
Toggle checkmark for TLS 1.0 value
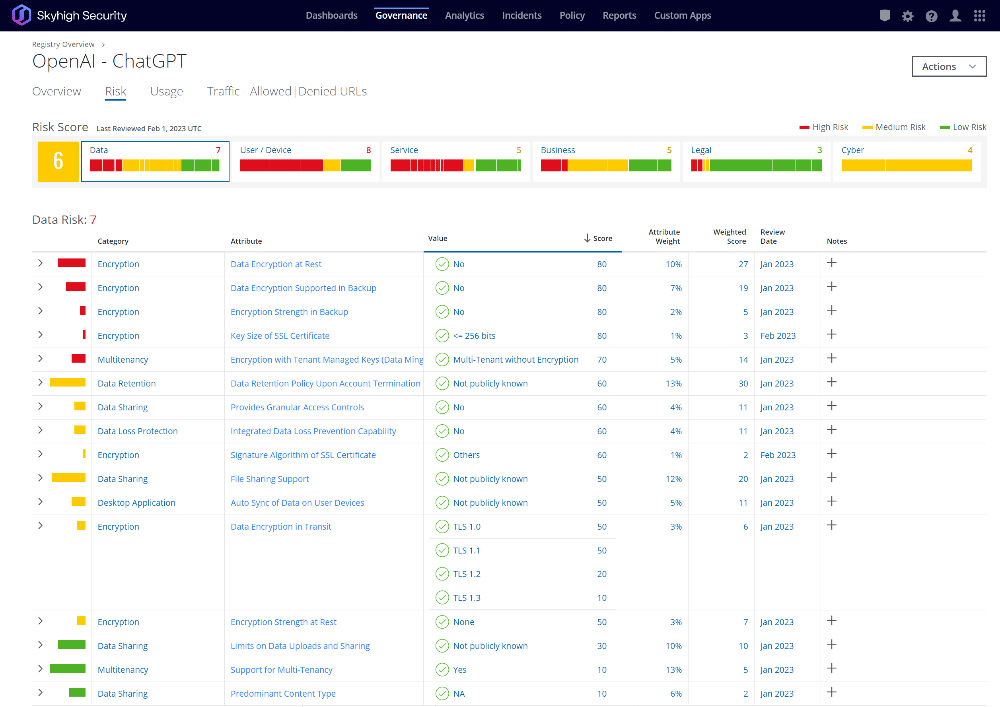[442, 527]
